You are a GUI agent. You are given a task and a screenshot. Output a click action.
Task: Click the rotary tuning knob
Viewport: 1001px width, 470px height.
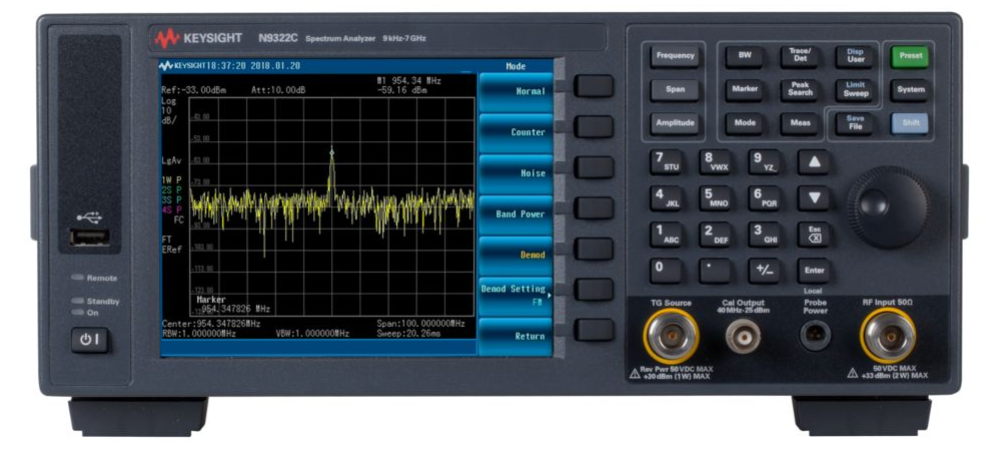pos(887,206)
